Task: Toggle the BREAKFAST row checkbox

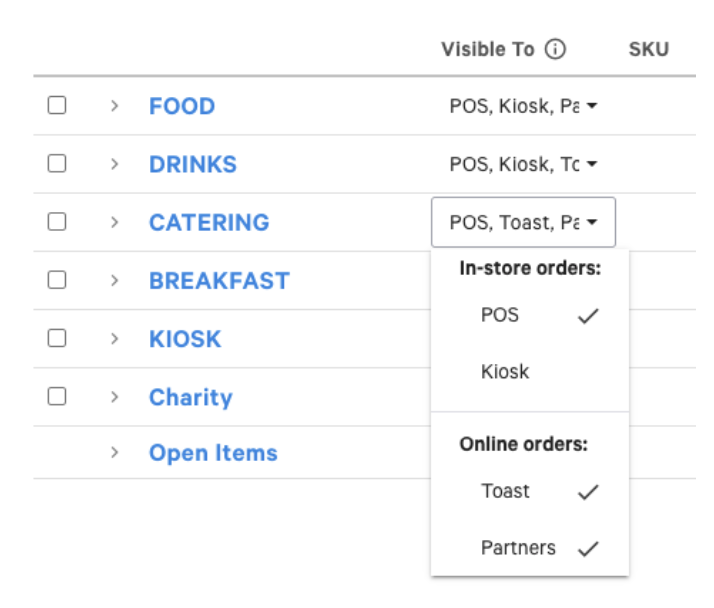Action: click(57, 280)
